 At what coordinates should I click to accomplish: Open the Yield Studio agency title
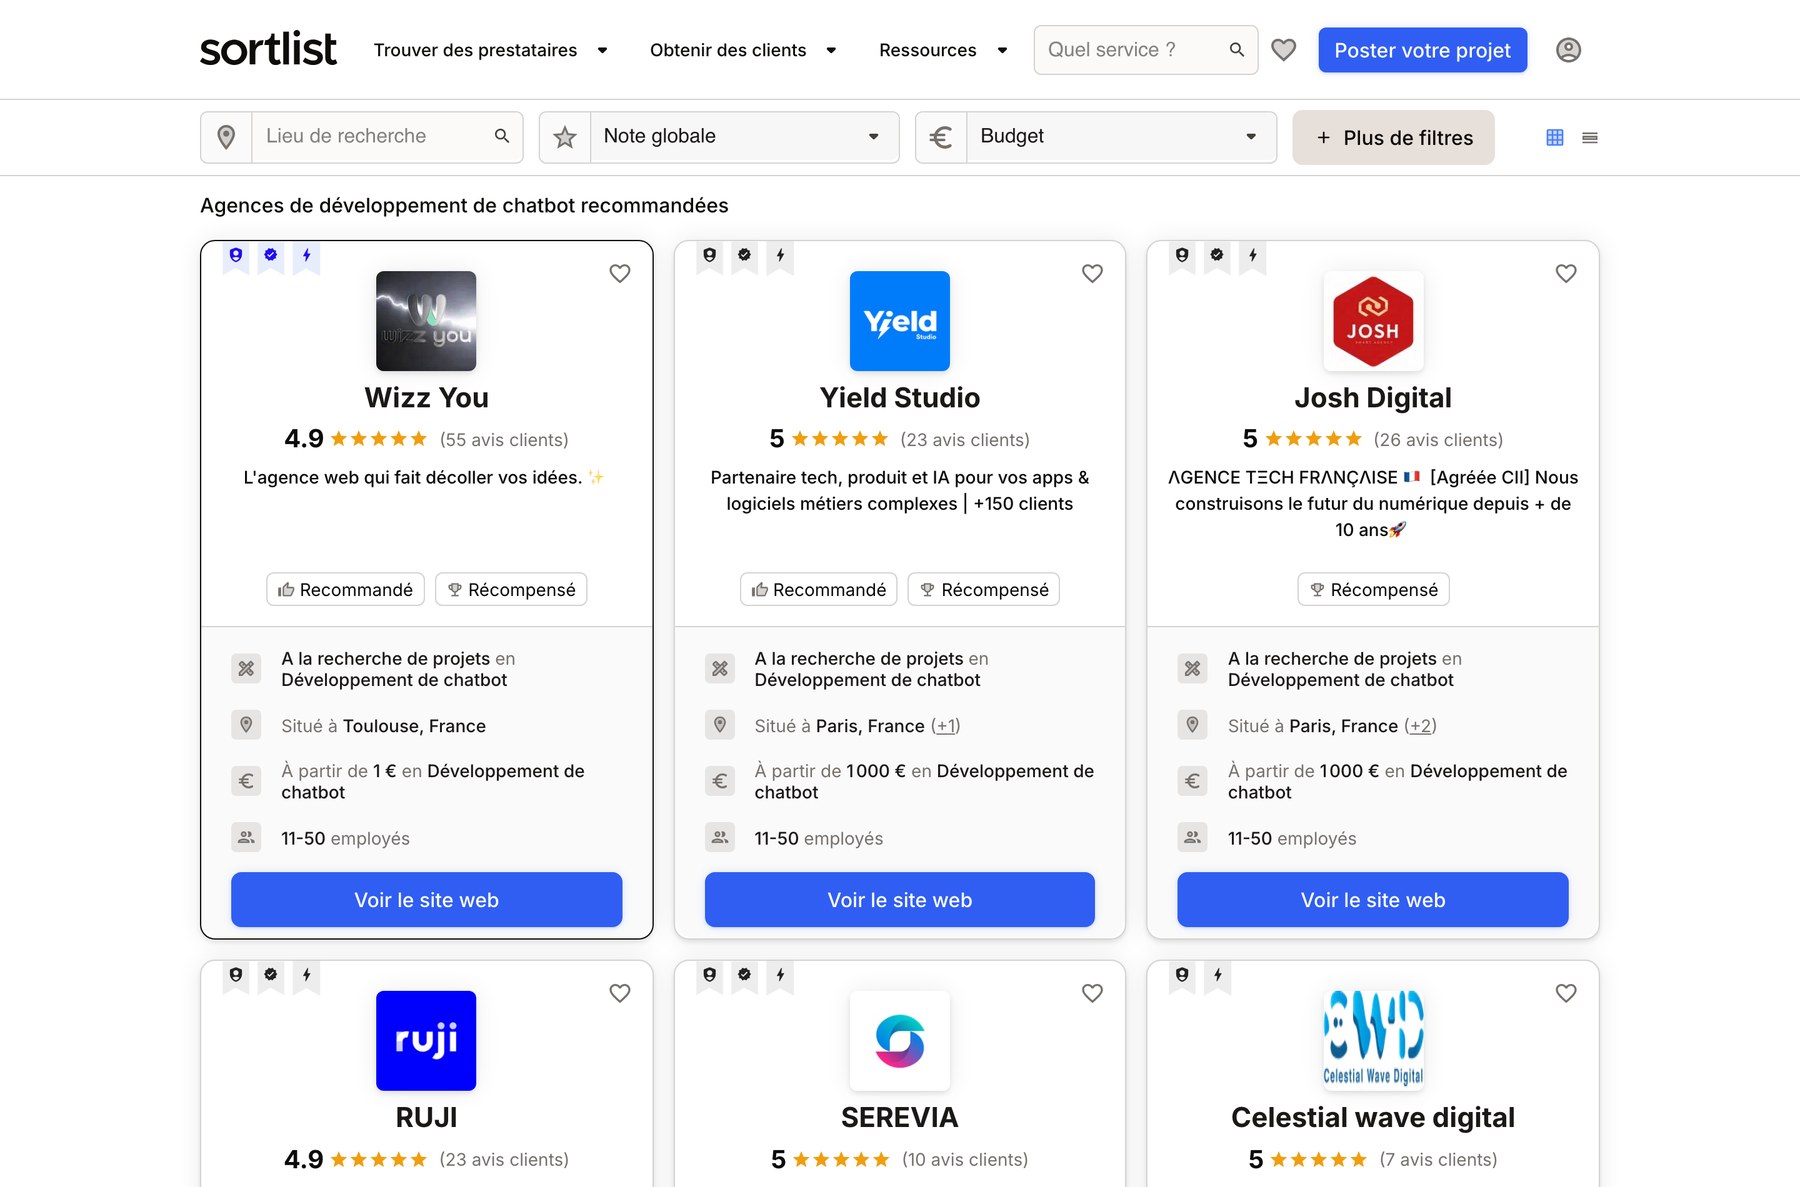(900, 398)
